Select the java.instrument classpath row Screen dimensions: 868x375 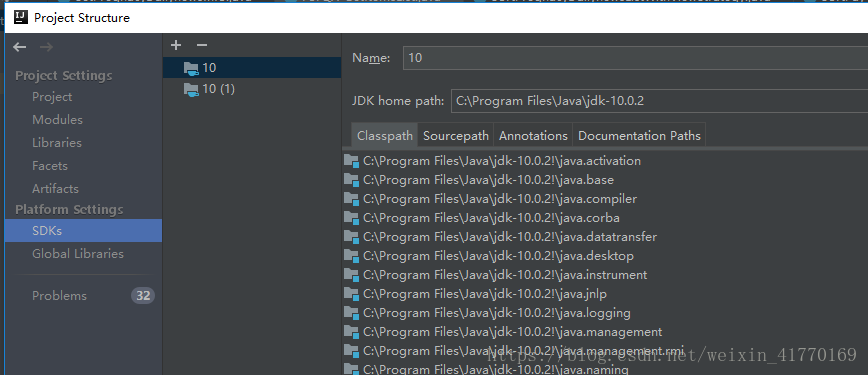coord(605,275)
